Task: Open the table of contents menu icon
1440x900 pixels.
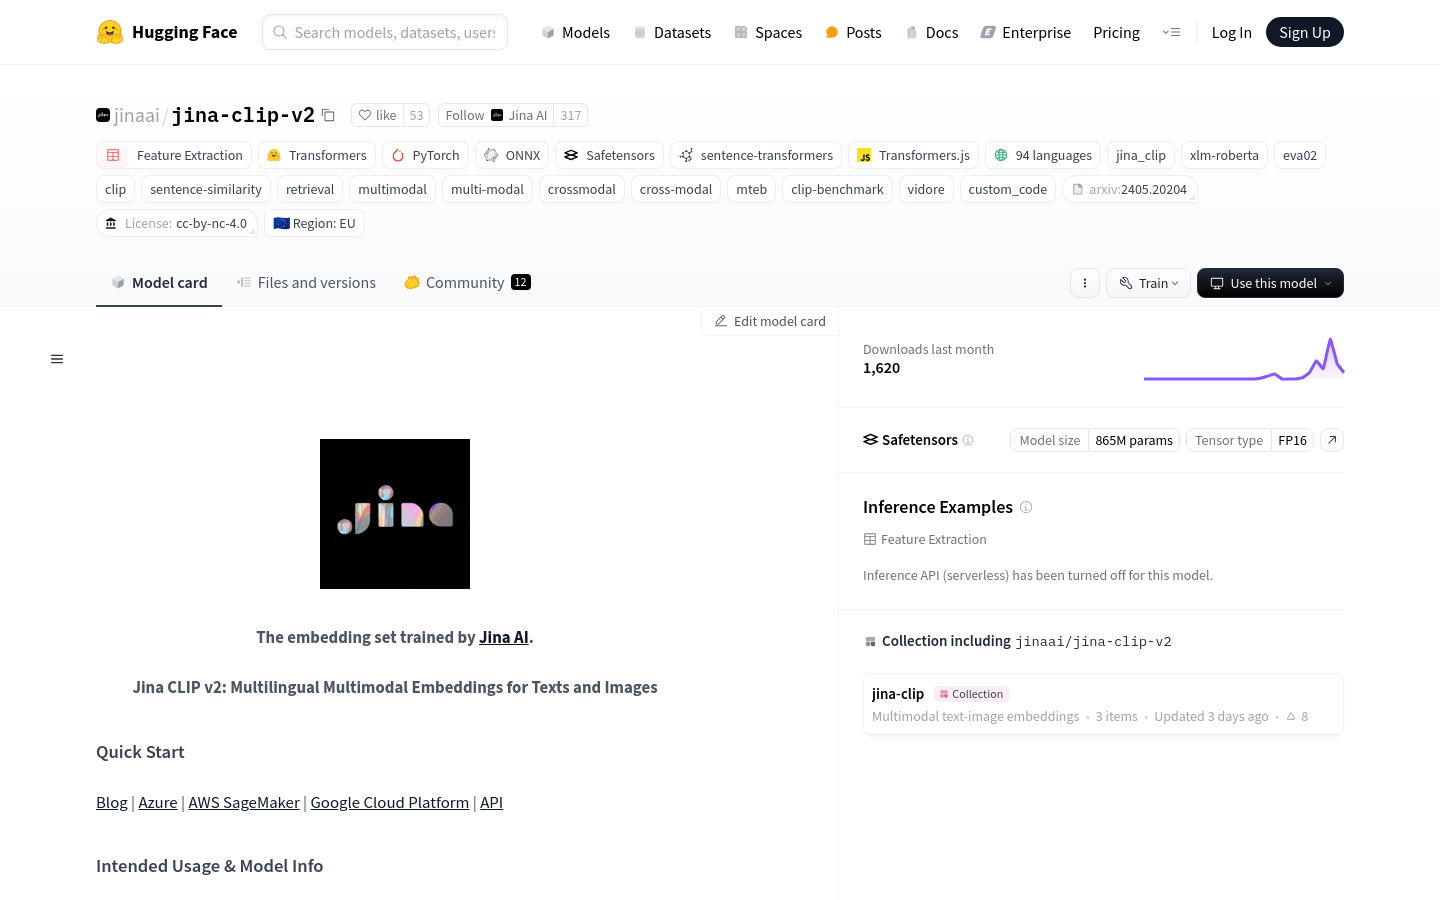Action: [x=57, y=359]
